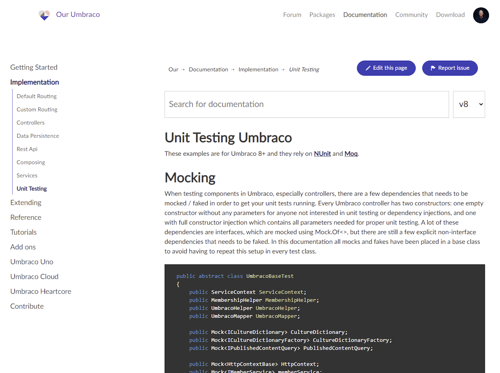Screen dimensions: 500x373
Task: Open Umbraco Uno in the sidebar
Action: point(32,262)
